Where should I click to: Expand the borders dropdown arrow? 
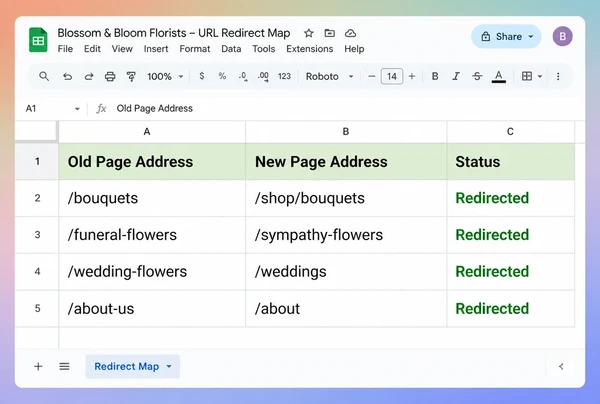tap(540, 77)
